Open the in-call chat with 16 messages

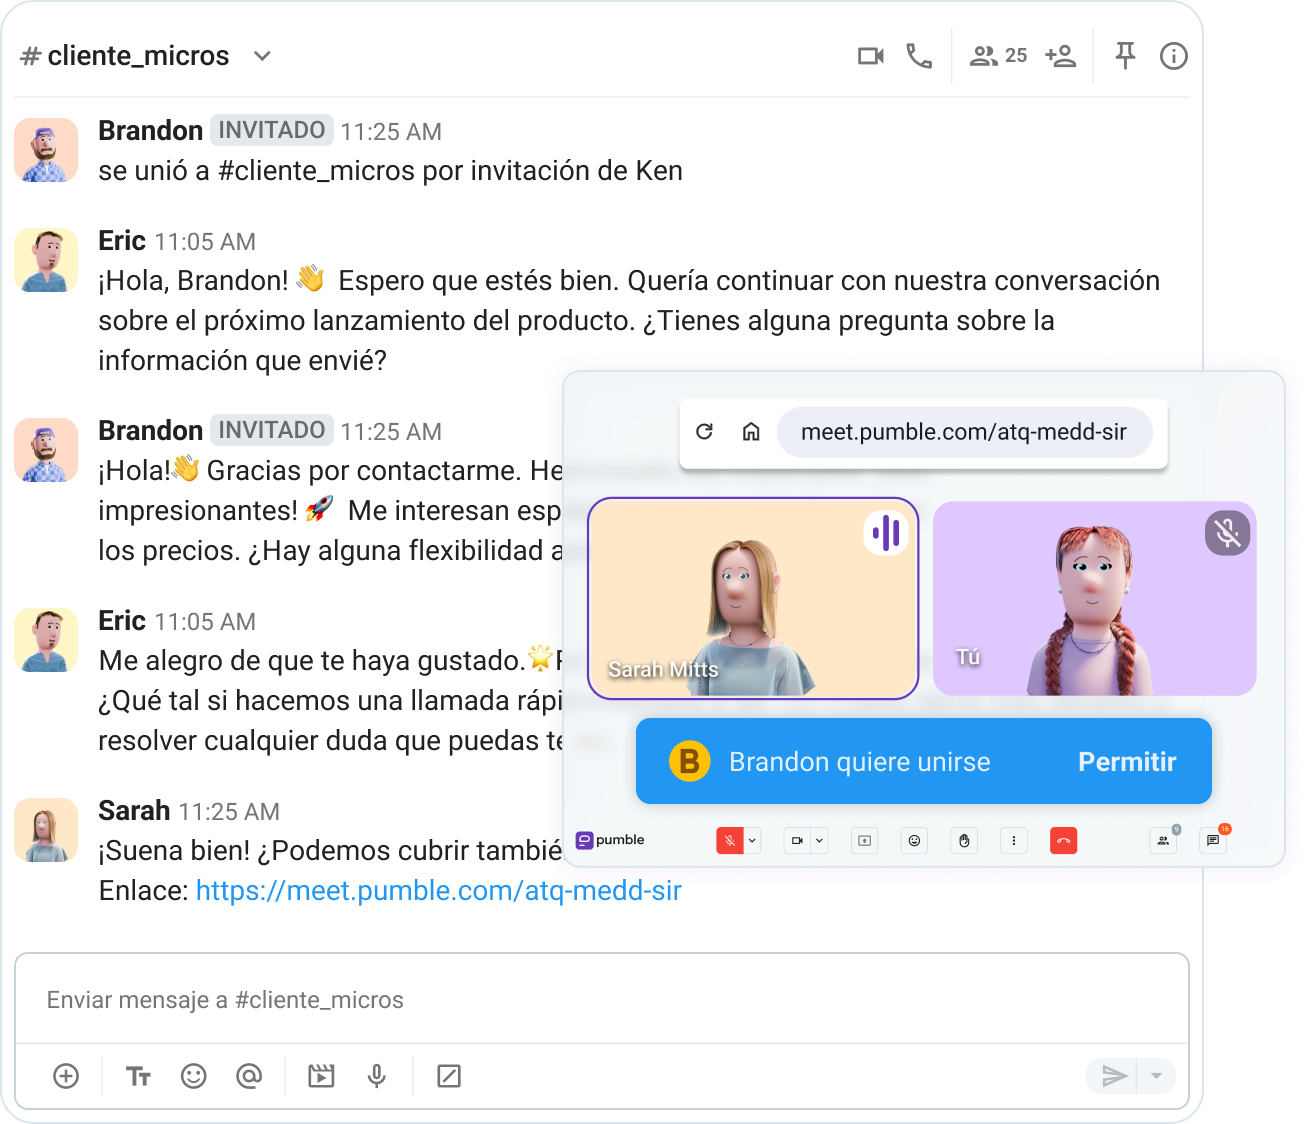click(1213, 841)
